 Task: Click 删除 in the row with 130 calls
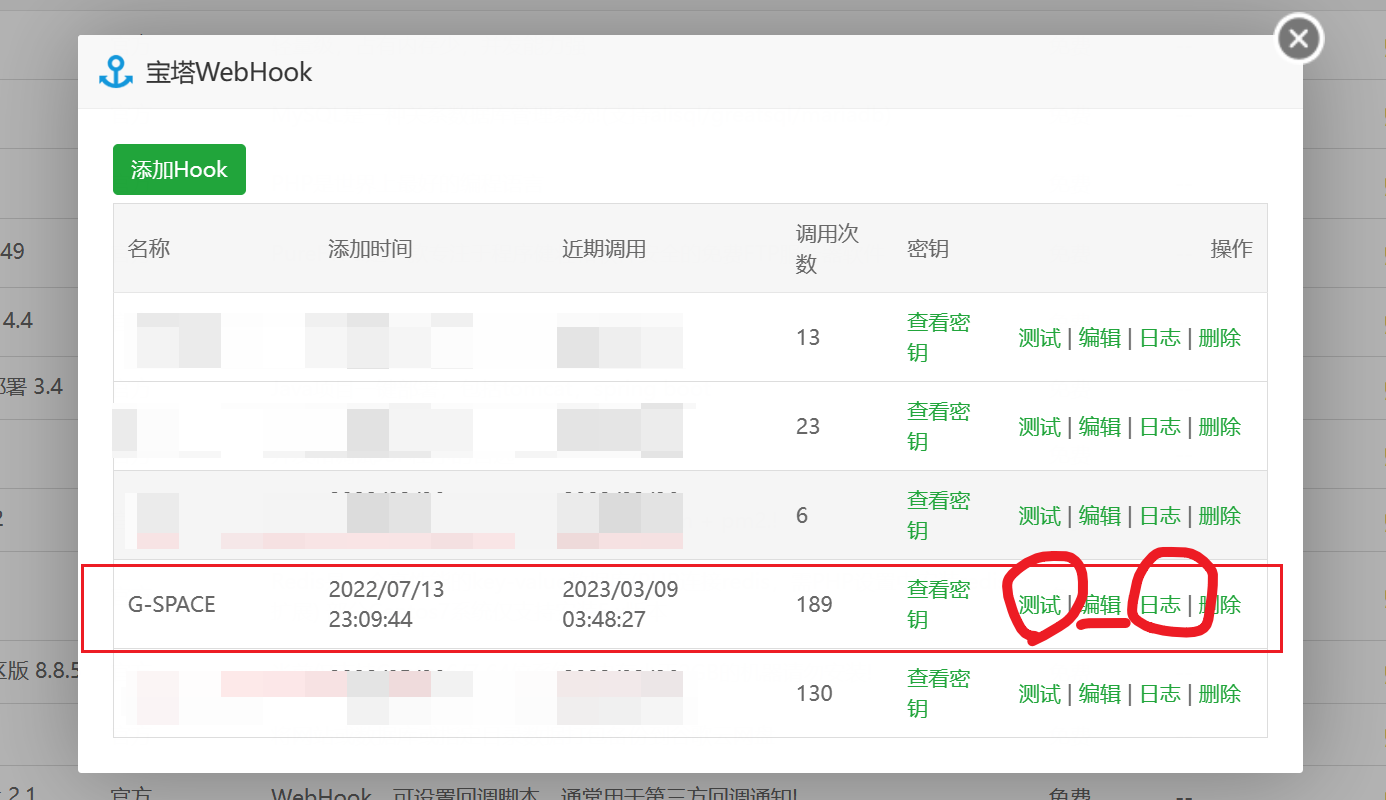tap(1219, 694)
